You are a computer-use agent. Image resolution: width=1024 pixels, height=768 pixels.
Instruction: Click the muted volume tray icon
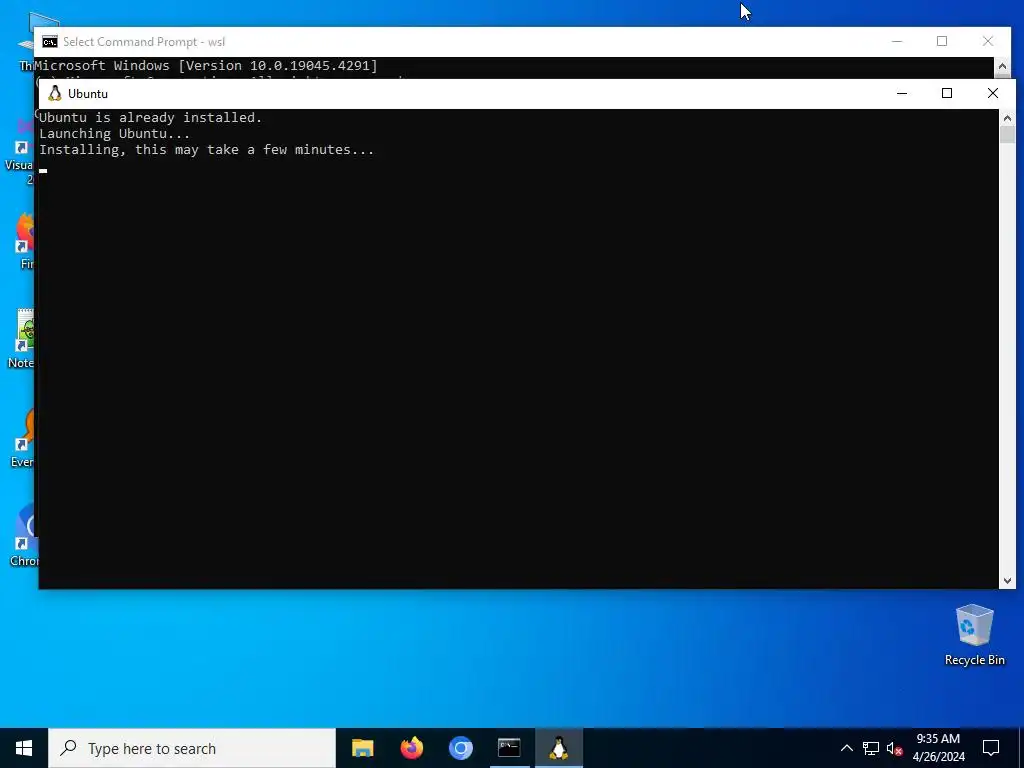point(895,748)
